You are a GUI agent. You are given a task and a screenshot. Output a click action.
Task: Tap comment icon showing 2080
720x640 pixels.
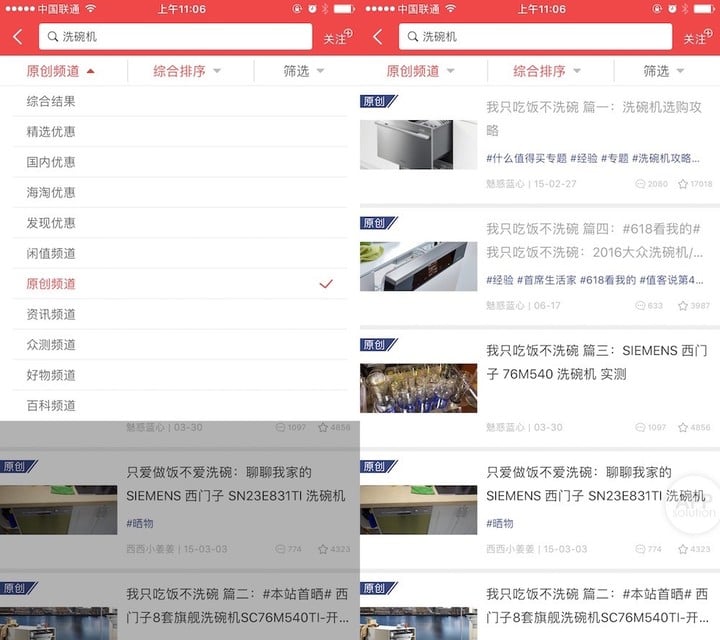(x=640, y=184)
